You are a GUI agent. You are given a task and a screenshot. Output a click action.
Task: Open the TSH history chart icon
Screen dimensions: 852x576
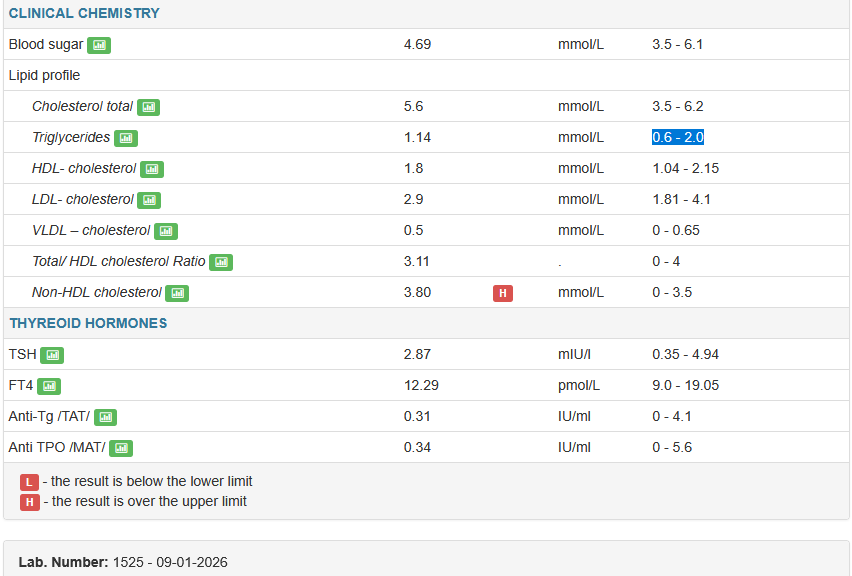(x=52, y=355)
